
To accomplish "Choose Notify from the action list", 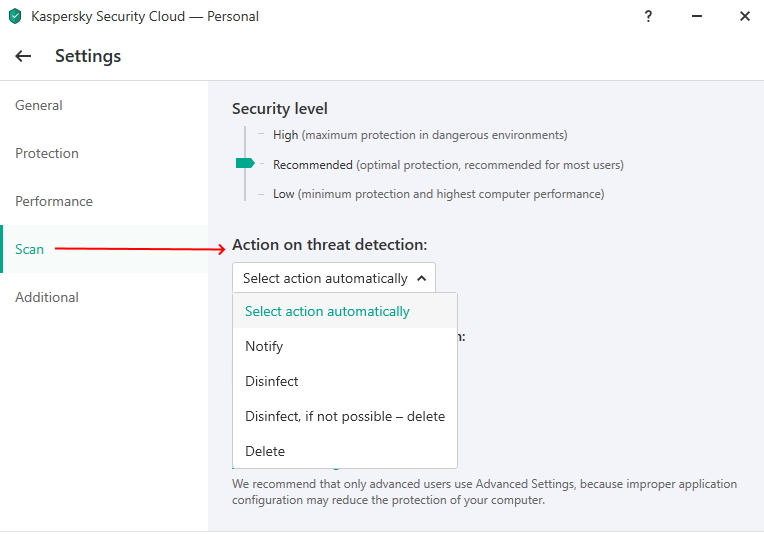I will [x=345, y=346].
